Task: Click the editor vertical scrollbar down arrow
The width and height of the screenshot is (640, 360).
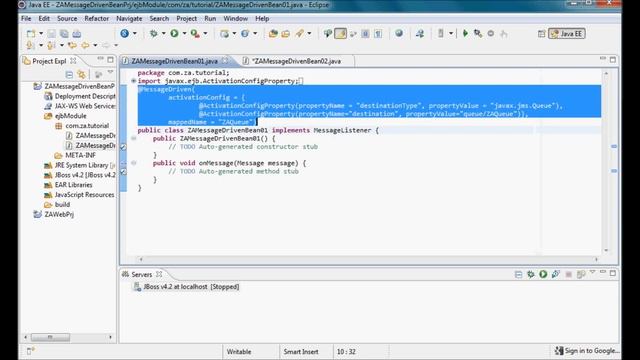Action: click(606, 250)
